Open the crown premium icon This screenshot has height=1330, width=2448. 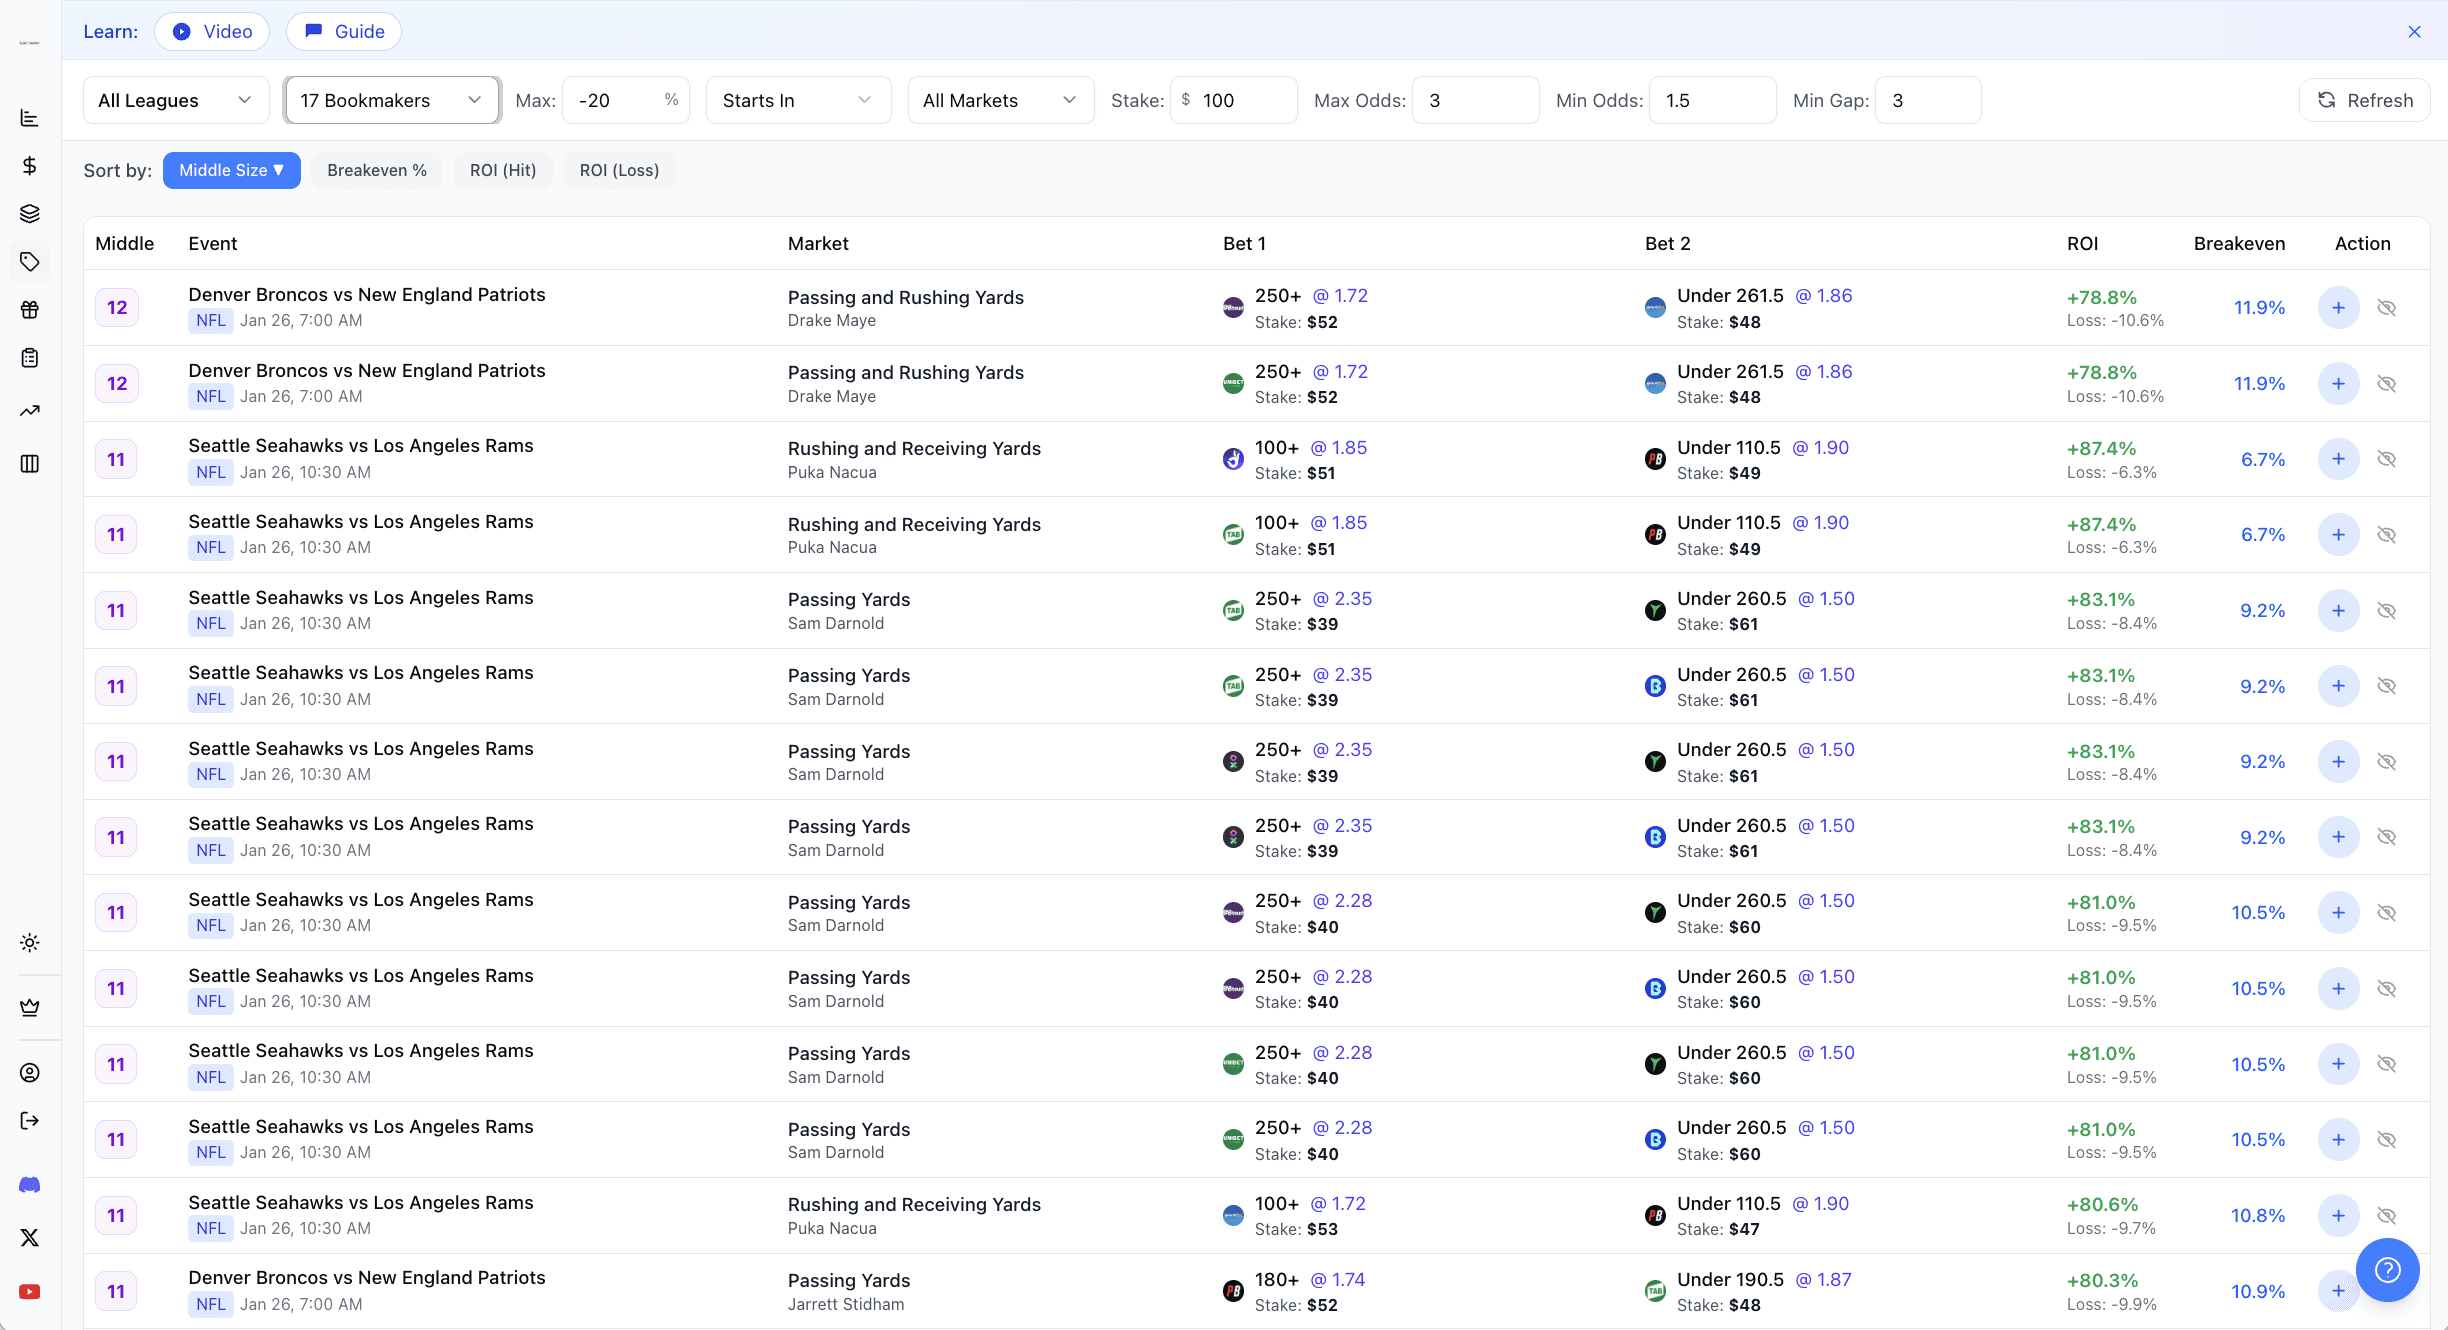30,1007
